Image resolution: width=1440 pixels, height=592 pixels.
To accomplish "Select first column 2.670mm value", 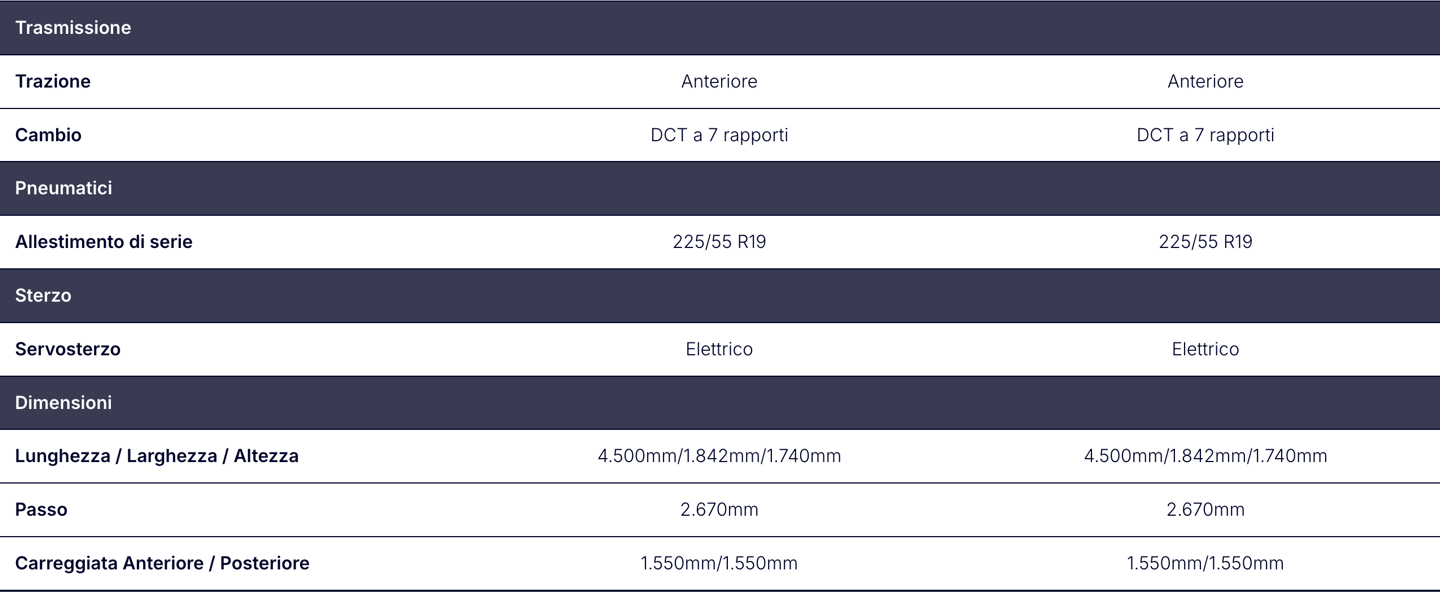I will point(719,510).
